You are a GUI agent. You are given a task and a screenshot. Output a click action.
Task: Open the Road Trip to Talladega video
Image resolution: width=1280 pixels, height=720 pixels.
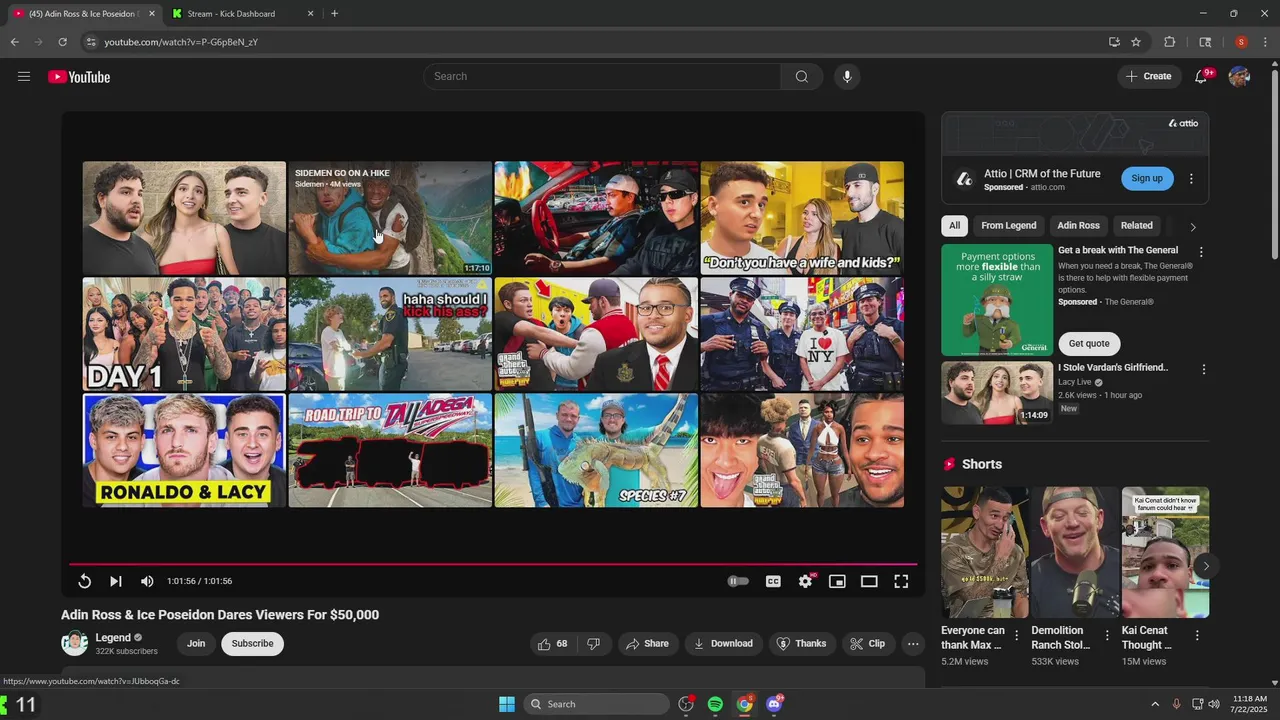click(x=390, y=450)
